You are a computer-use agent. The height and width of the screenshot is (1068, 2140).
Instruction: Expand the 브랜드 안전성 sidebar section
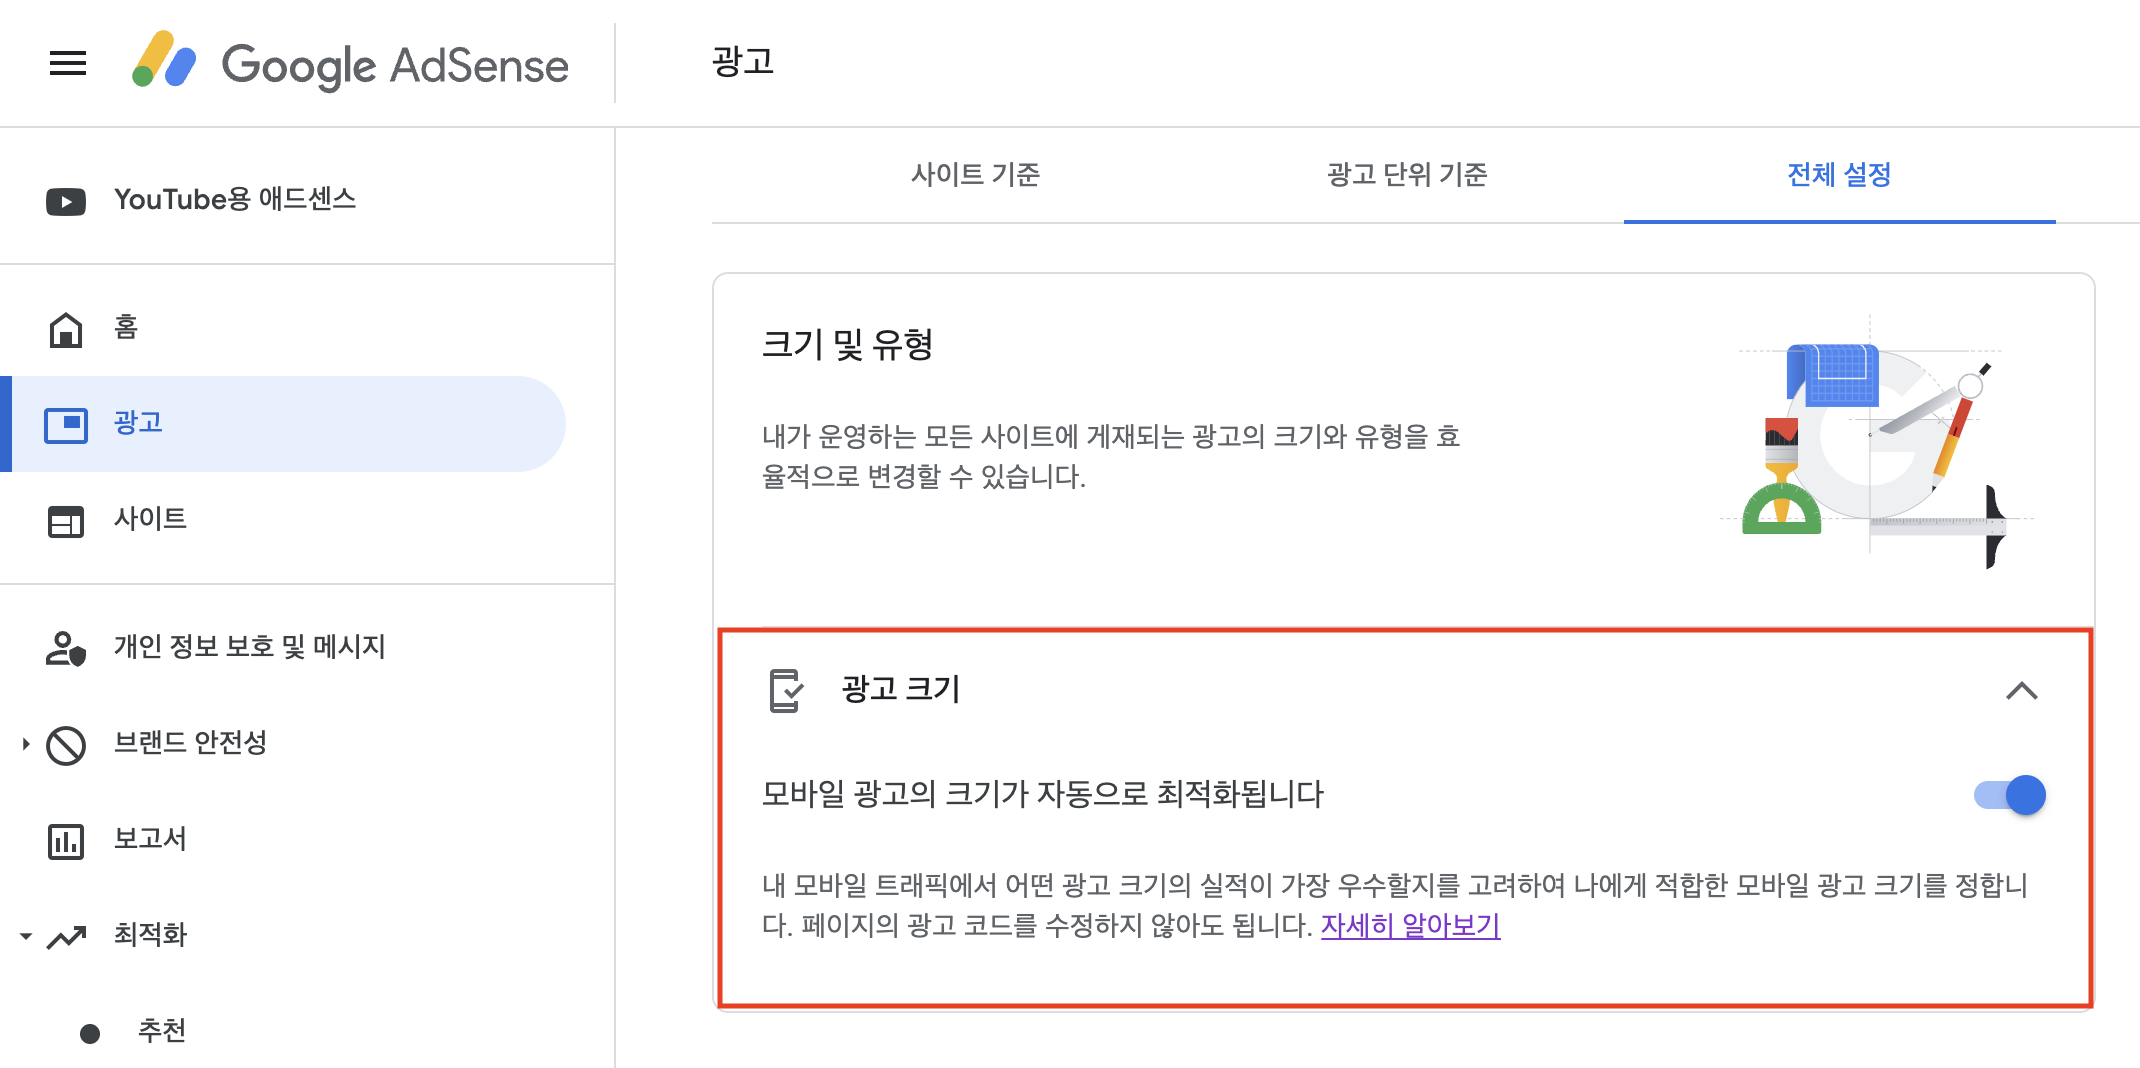coord(23,744)
